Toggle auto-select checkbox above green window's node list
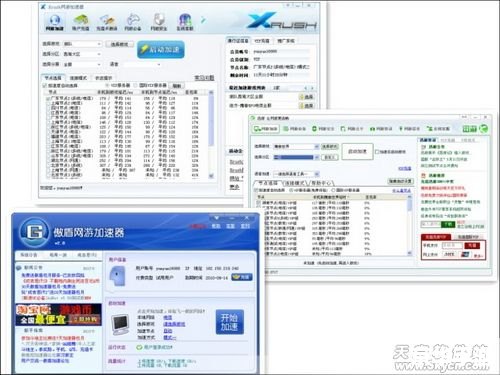The width and height of the screenshot is (500, 375). click(256, 190)
